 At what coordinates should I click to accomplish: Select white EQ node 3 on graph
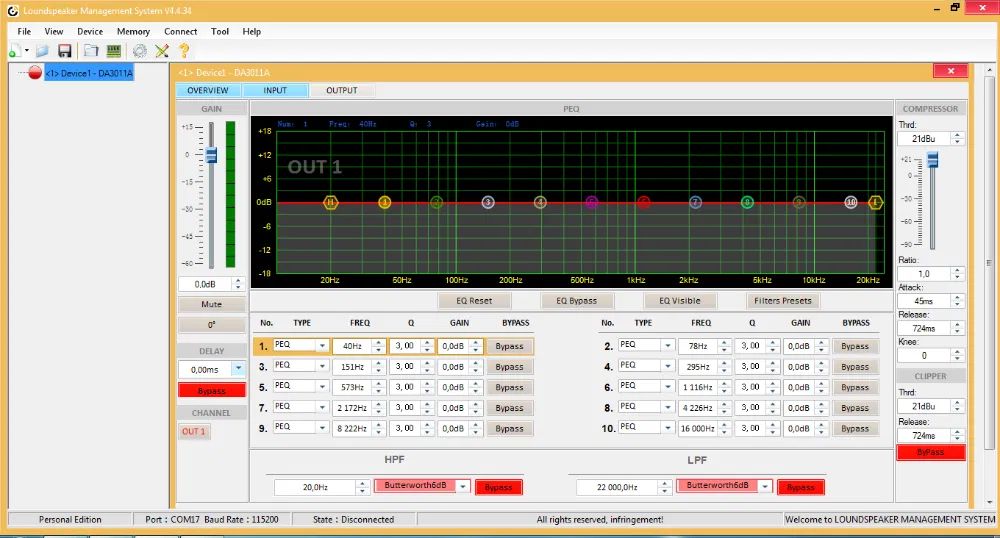(x=488, y=202)
